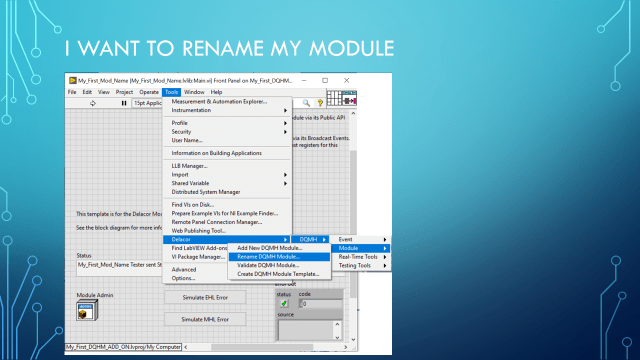Open the context help question mark icon
Screen dimensions: 640x360
point(320,103)
